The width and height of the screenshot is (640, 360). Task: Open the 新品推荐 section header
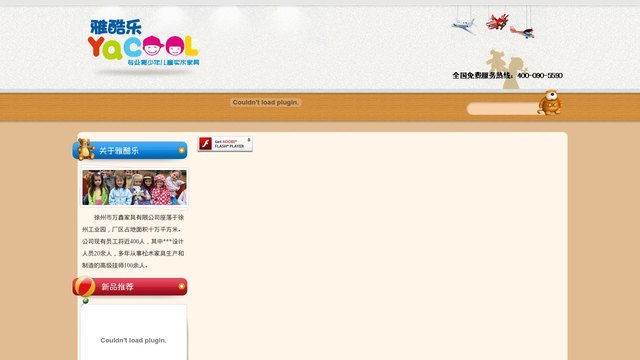(x=130, y=287)
